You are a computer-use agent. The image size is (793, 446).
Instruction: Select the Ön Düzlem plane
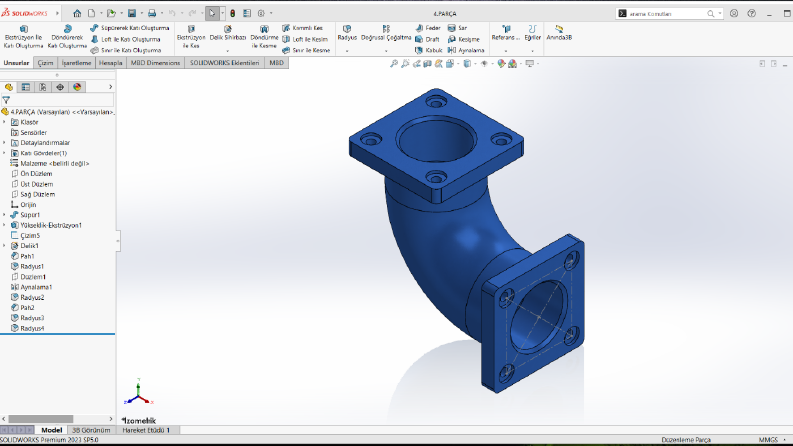click(x=36, y=173)
